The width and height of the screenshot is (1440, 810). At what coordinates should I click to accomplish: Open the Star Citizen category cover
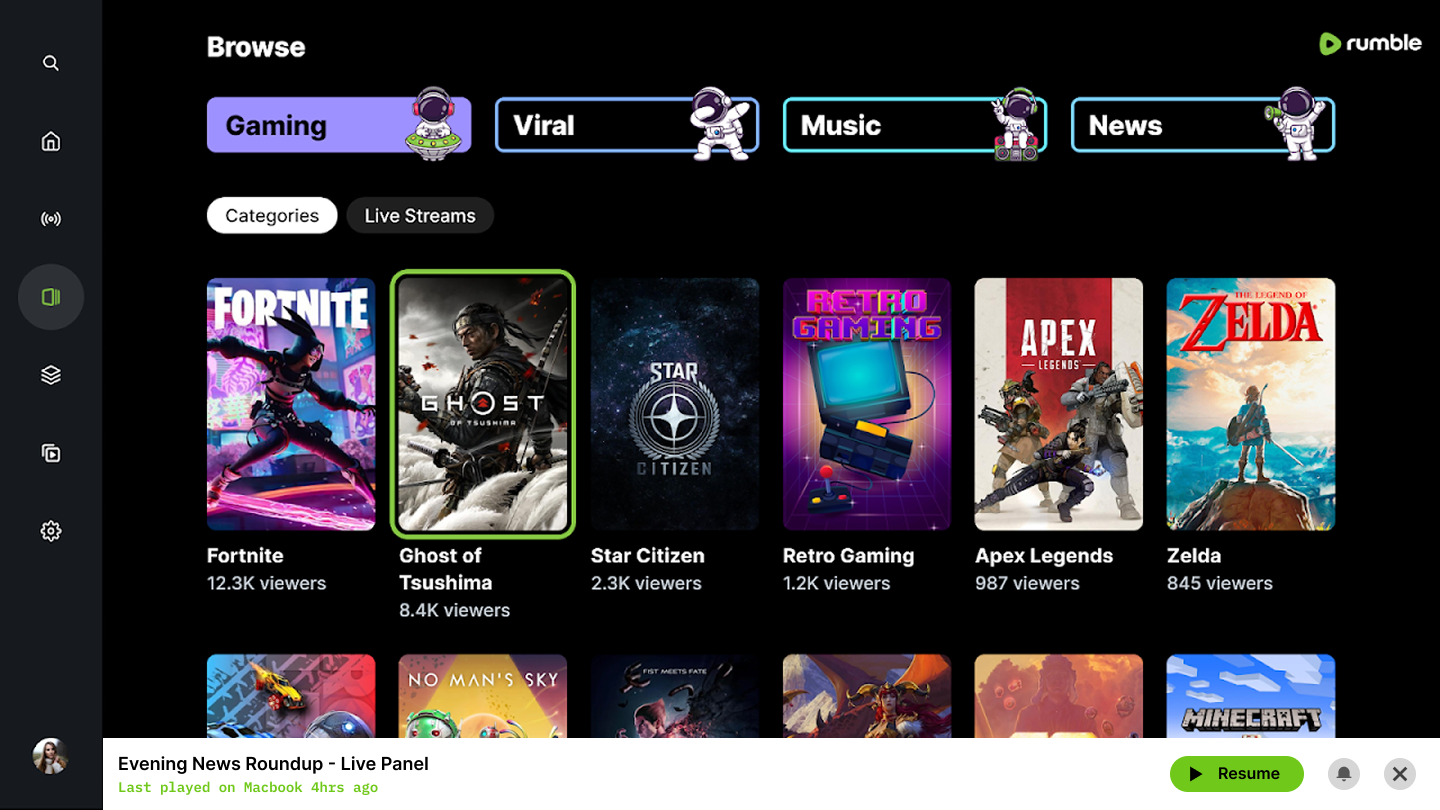click(675, 404)
